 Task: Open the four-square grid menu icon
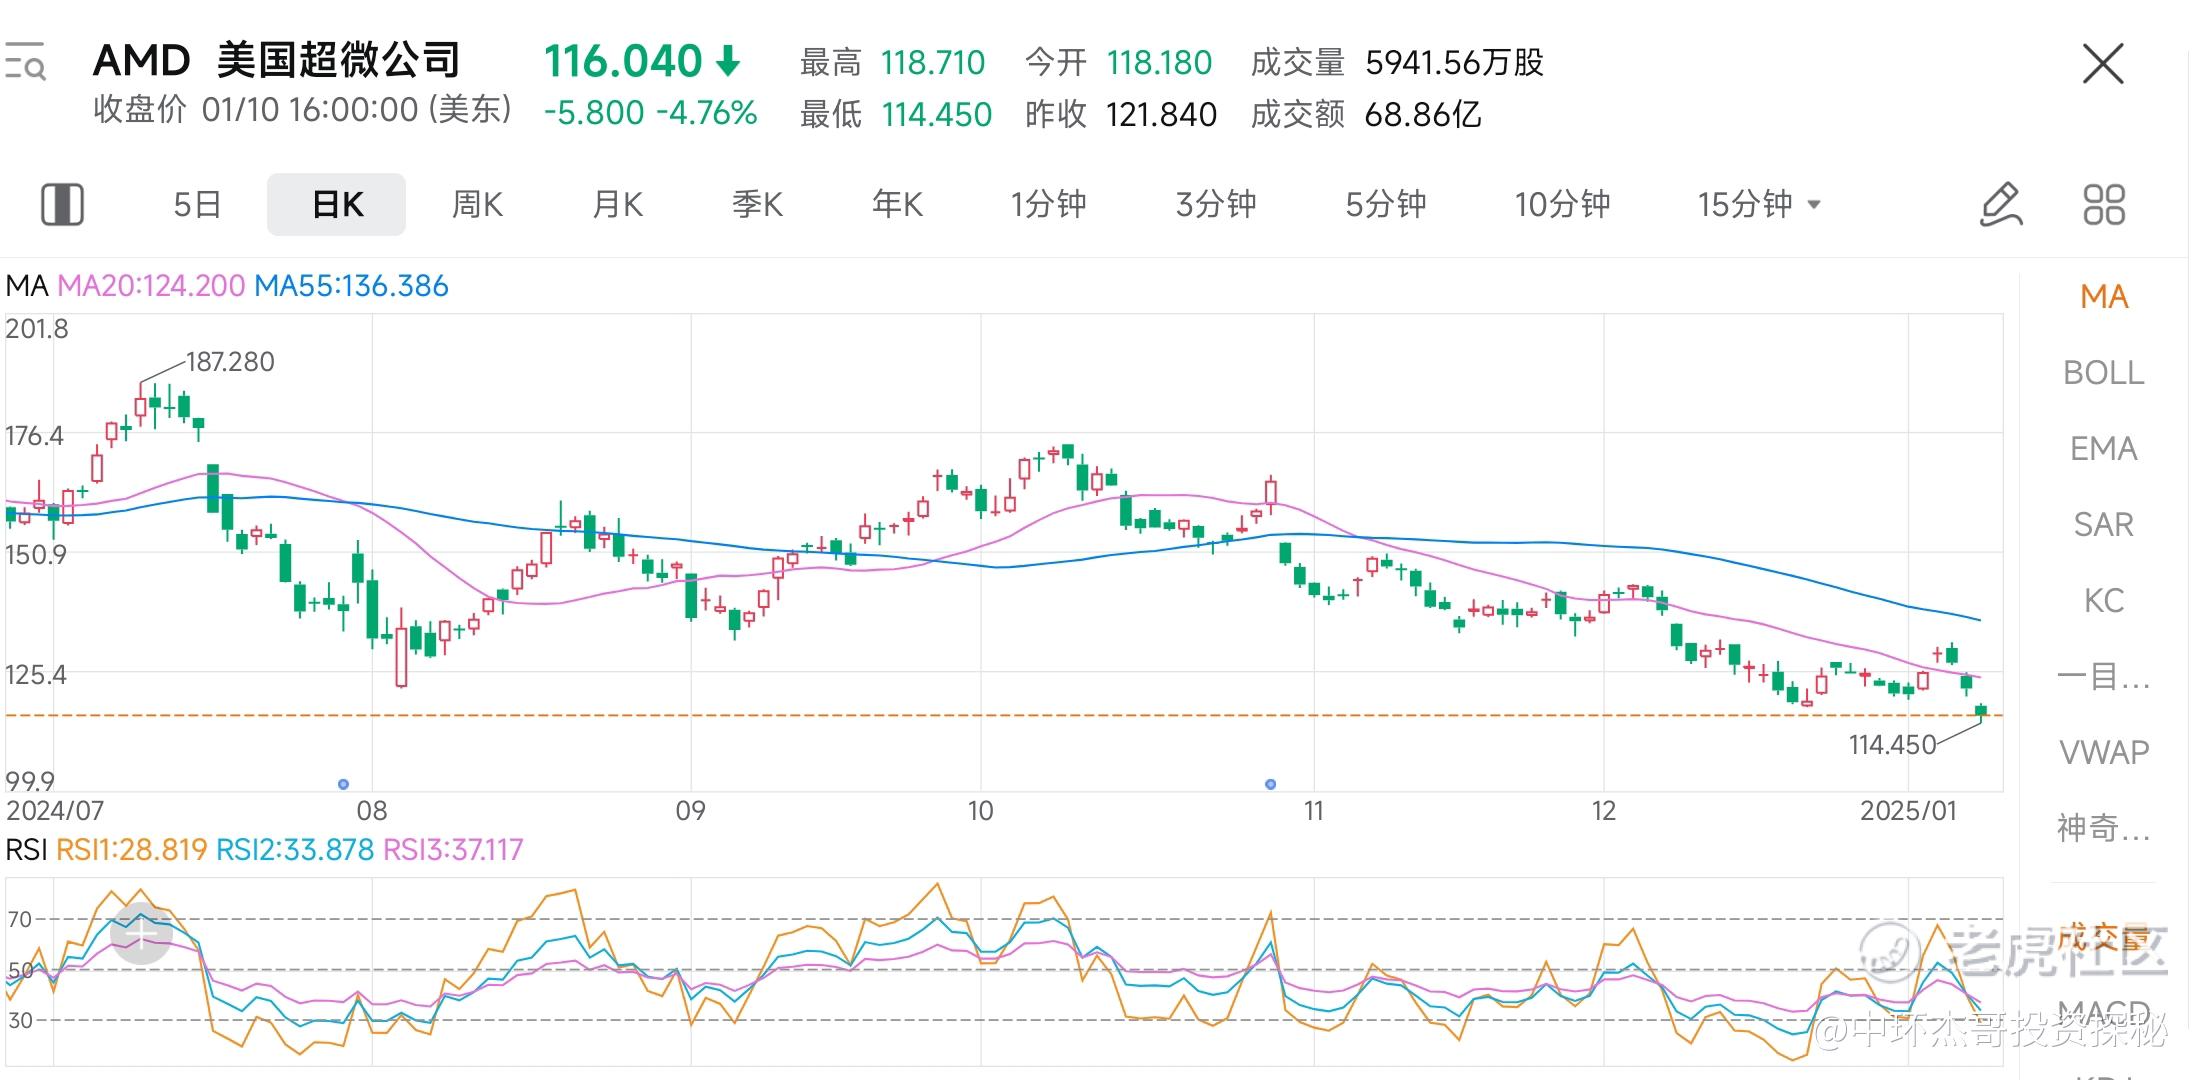tap(2104, 205)
